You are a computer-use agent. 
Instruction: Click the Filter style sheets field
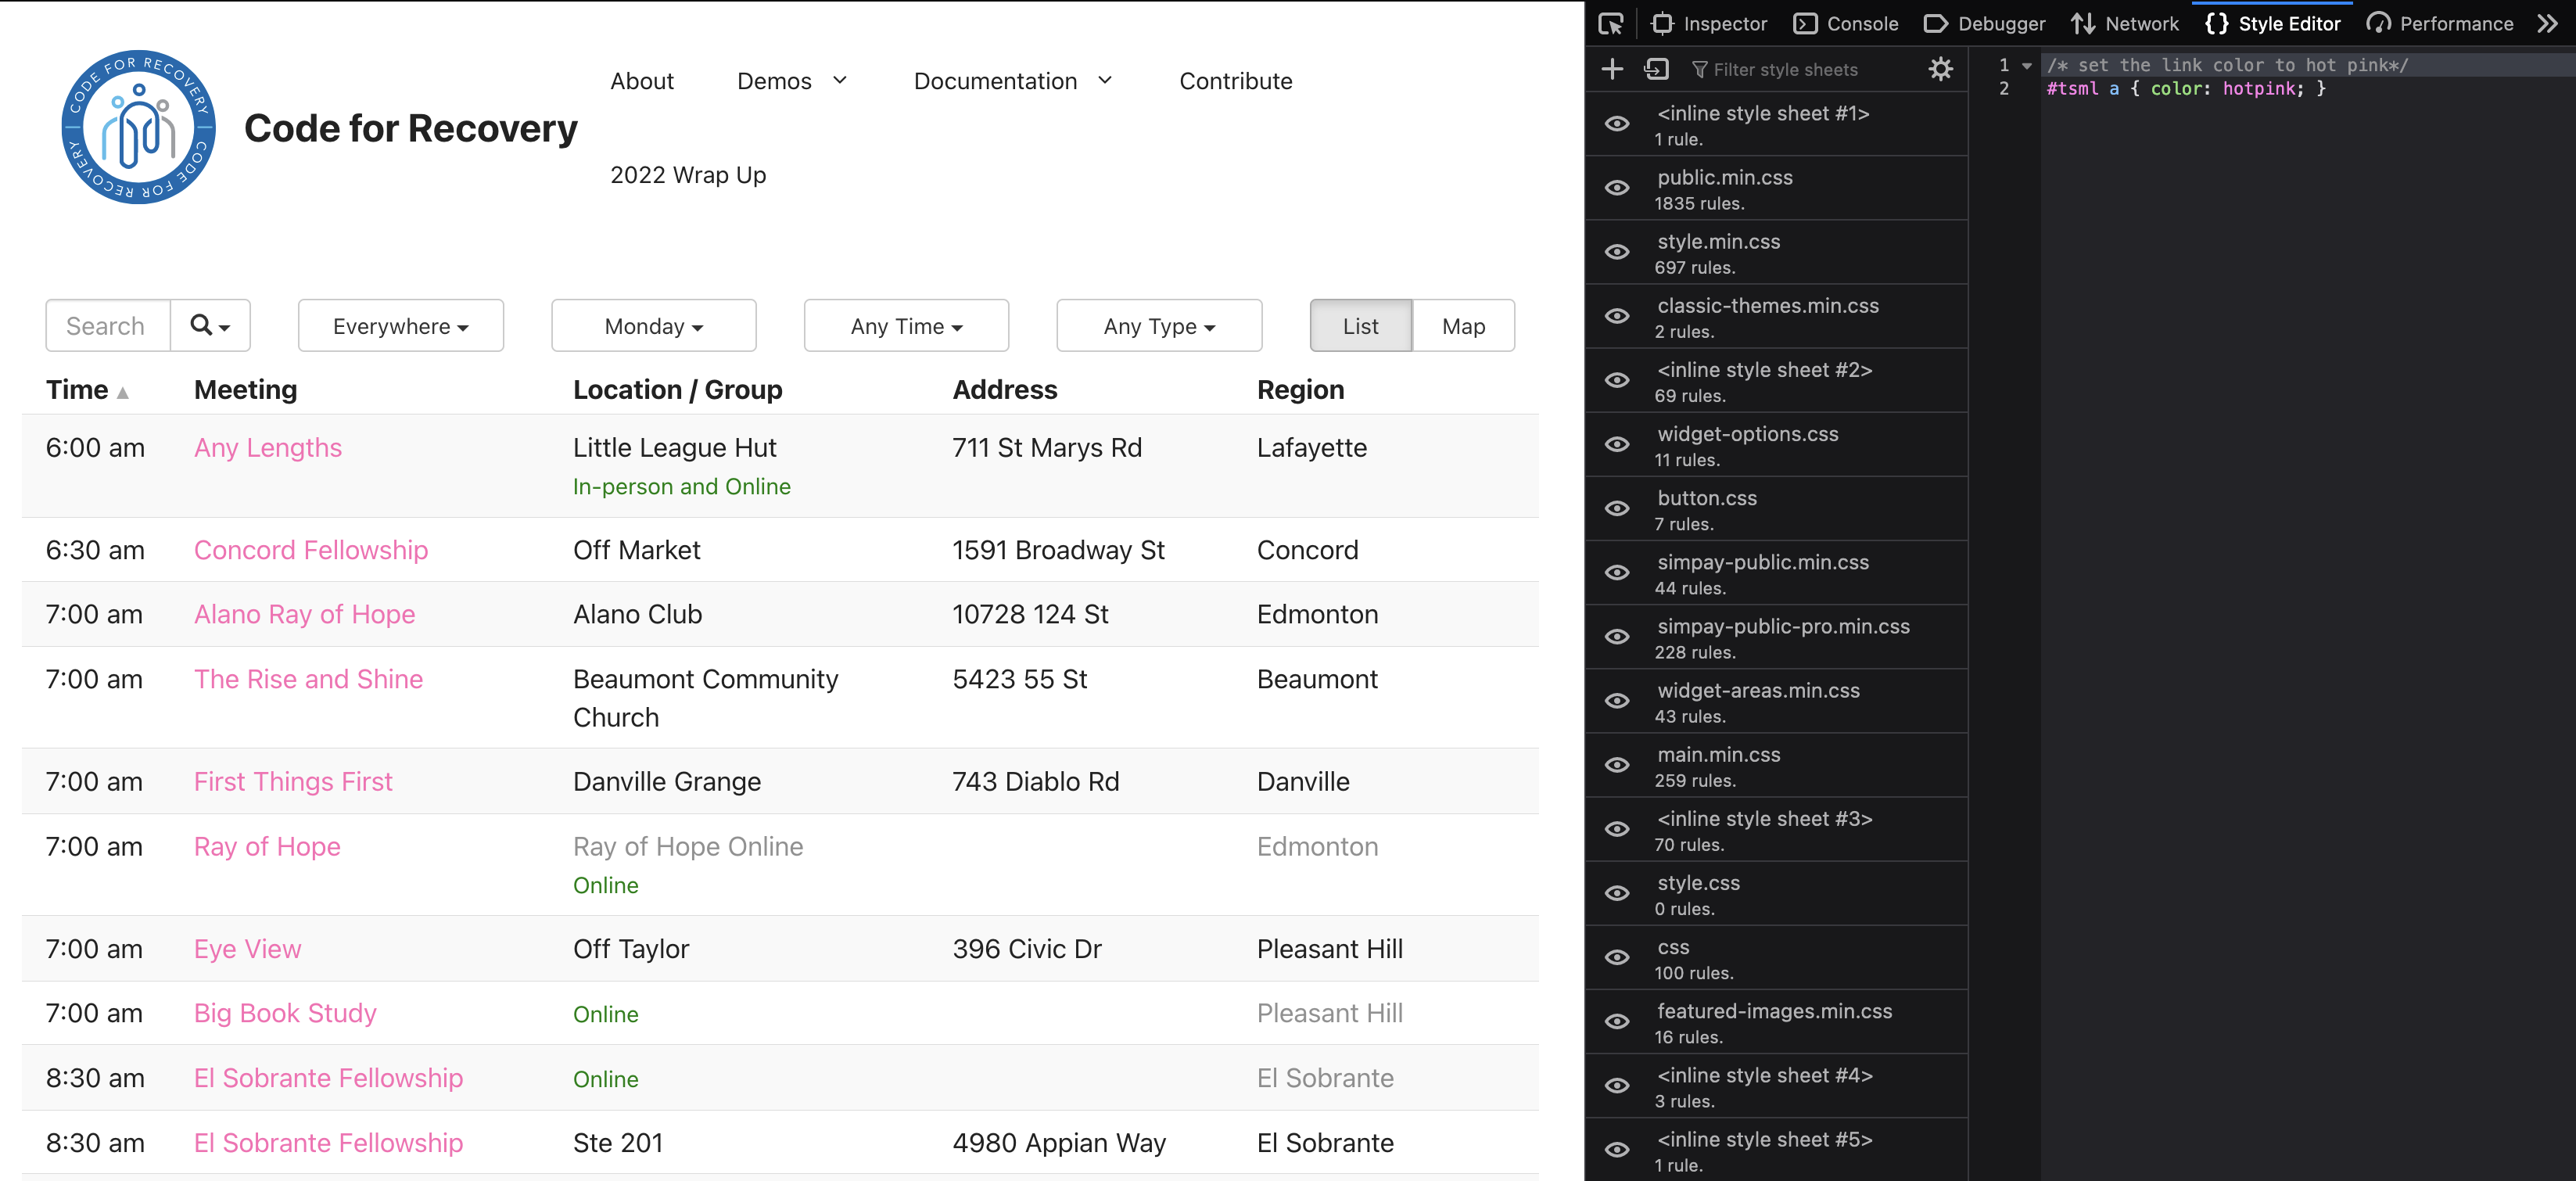click(1785, 70)
